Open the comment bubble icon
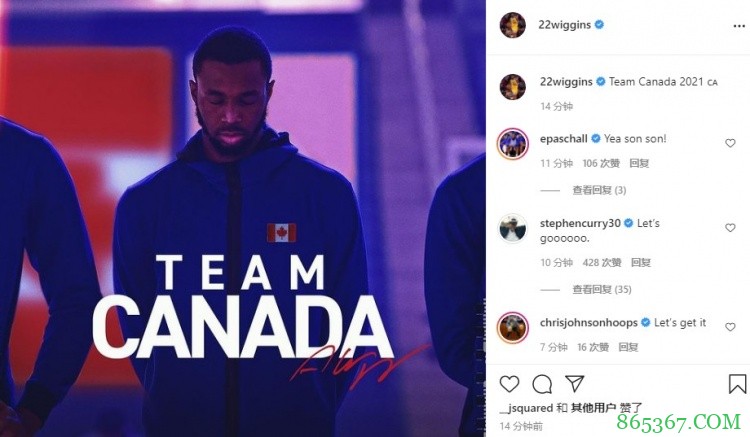The width and height of the screenshot is (750, 437). point(542,384)
